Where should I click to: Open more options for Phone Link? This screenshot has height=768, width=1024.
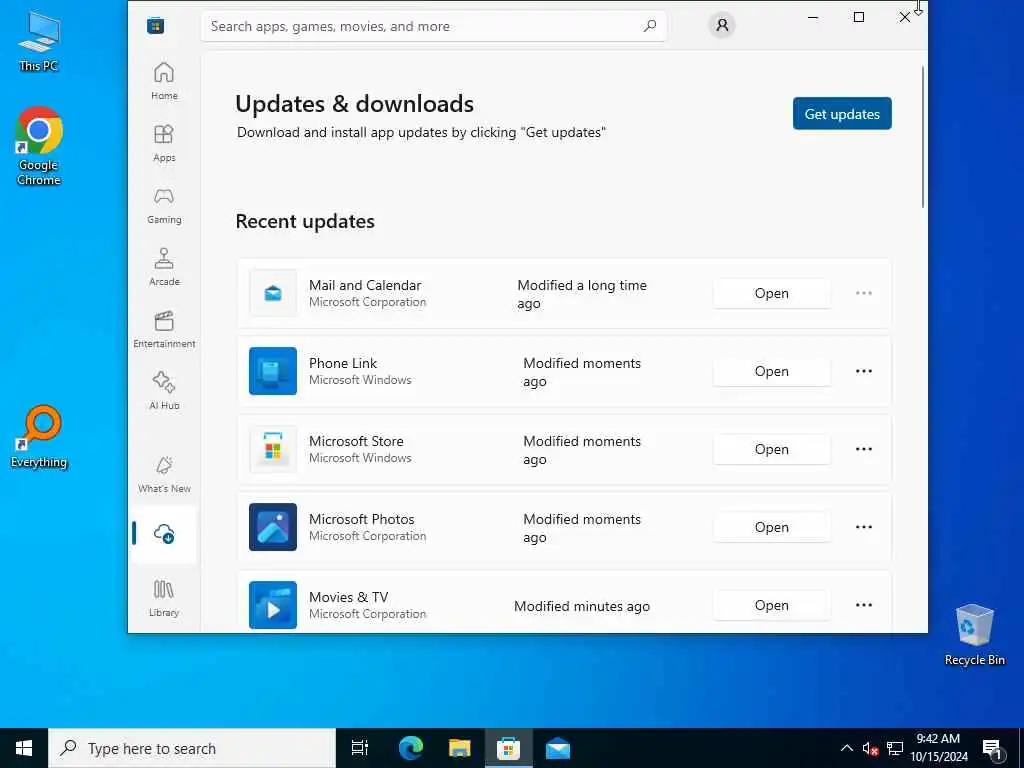[863, 371]
